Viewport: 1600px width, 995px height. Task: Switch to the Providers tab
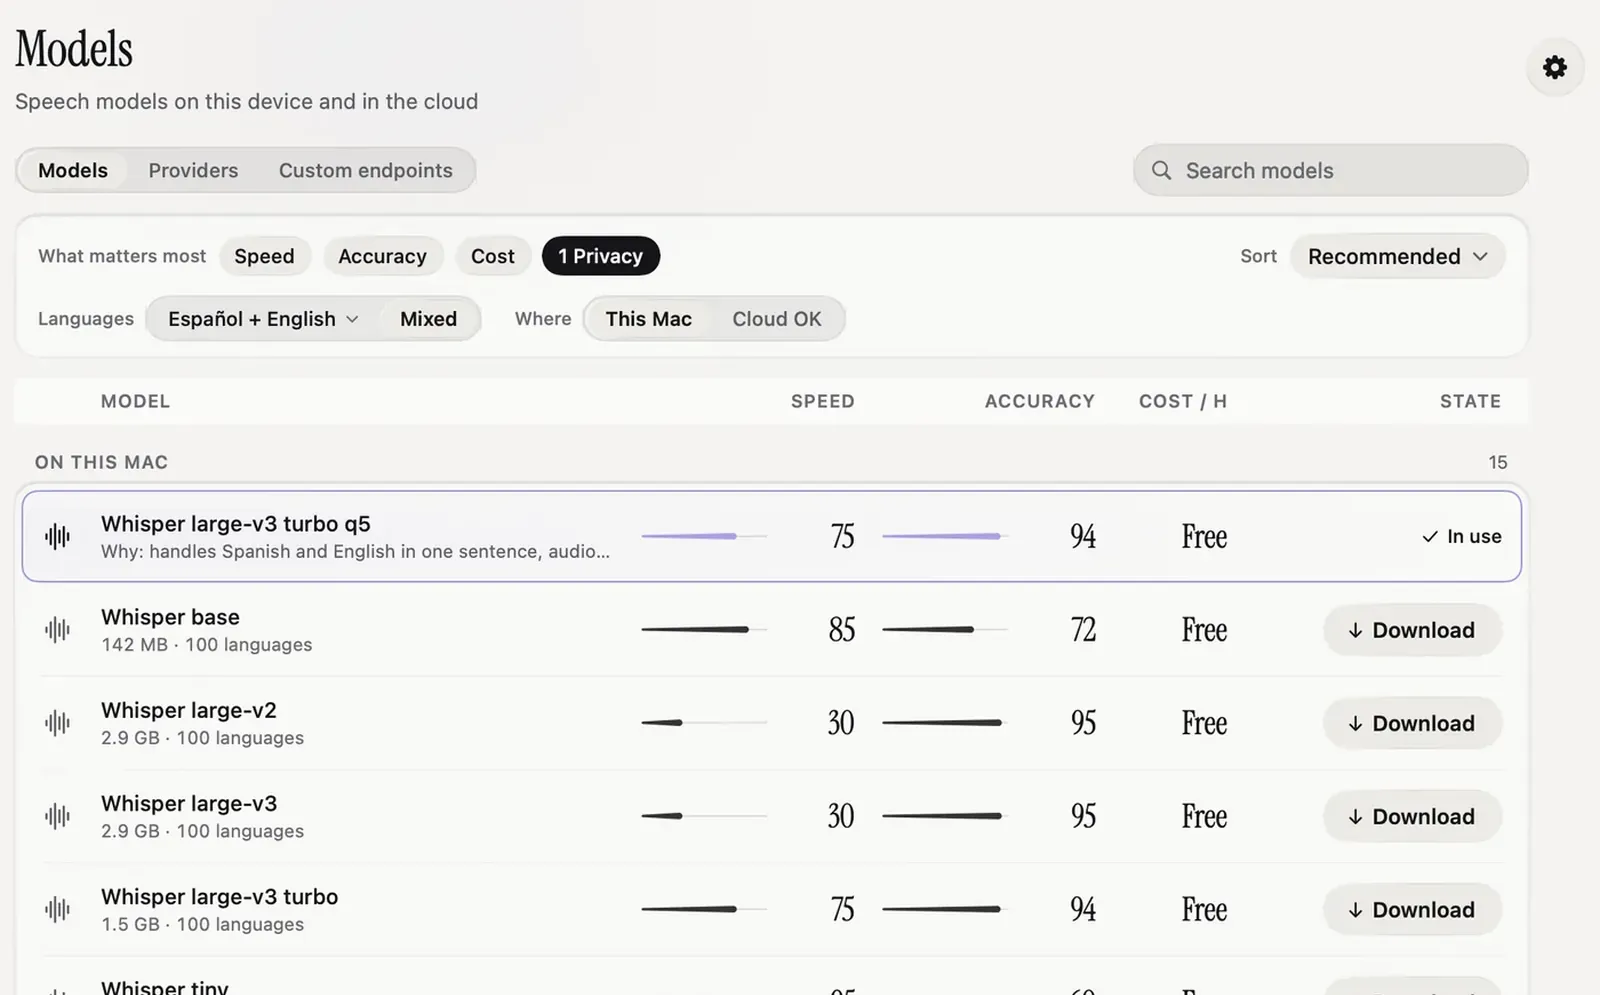click(193, 170)
